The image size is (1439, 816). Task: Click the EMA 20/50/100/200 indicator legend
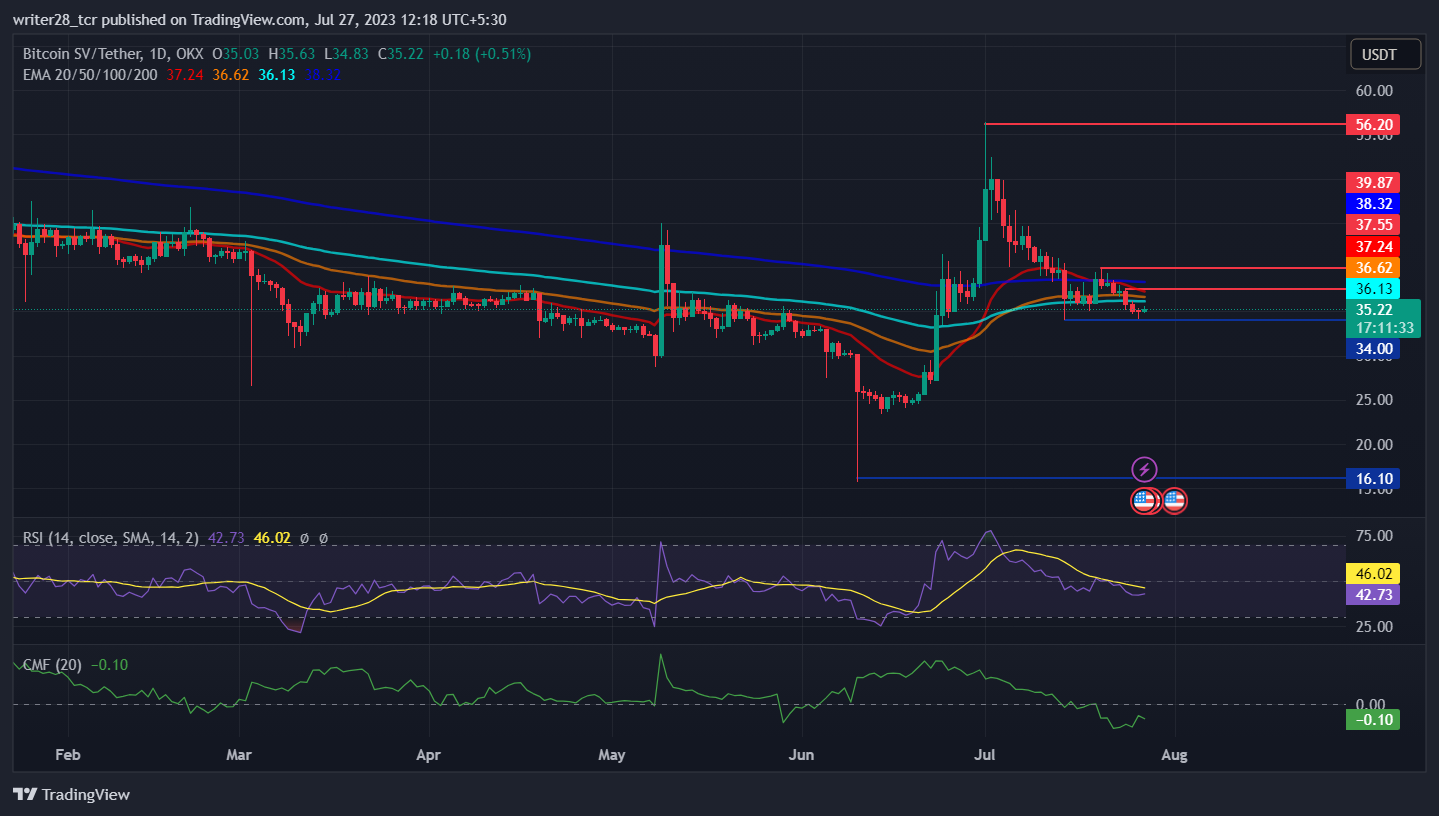[90, 74]
